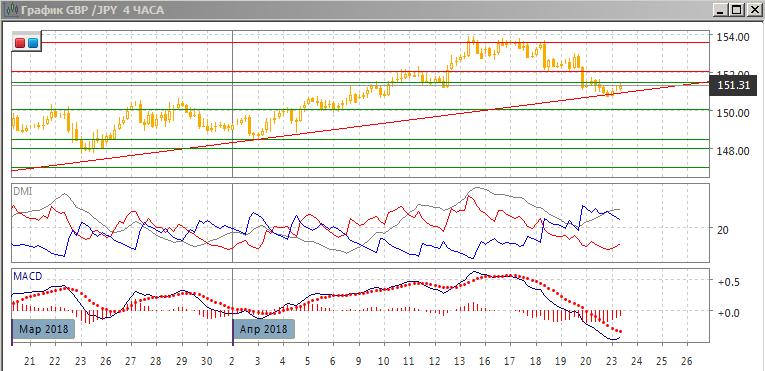Click the DMI level 20 axis label

pos(723,229)
